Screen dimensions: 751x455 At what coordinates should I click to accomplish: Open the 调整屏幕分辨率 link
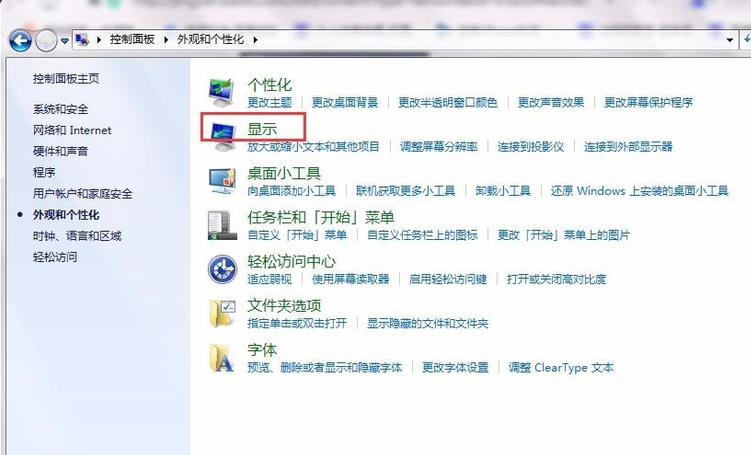tap(439, 146)
